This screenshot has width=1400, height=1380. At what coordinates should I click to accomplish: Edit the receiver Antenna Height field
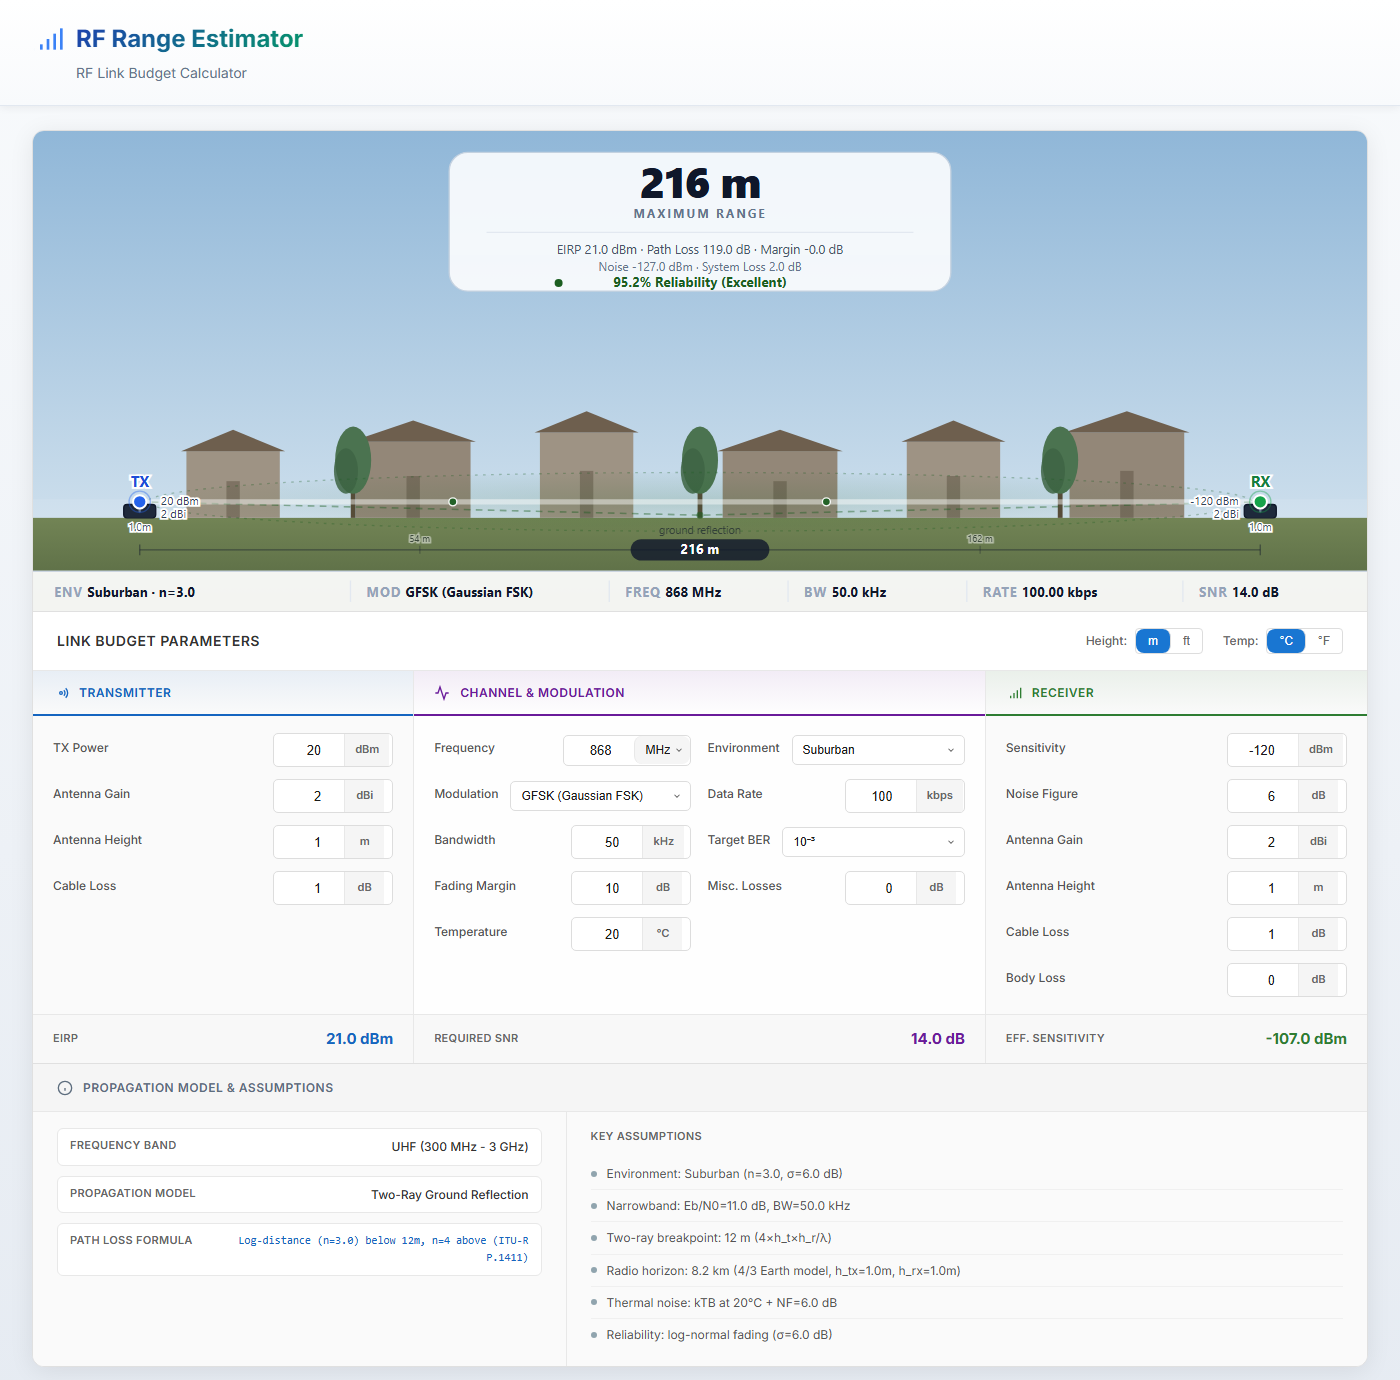[1263, 888]
